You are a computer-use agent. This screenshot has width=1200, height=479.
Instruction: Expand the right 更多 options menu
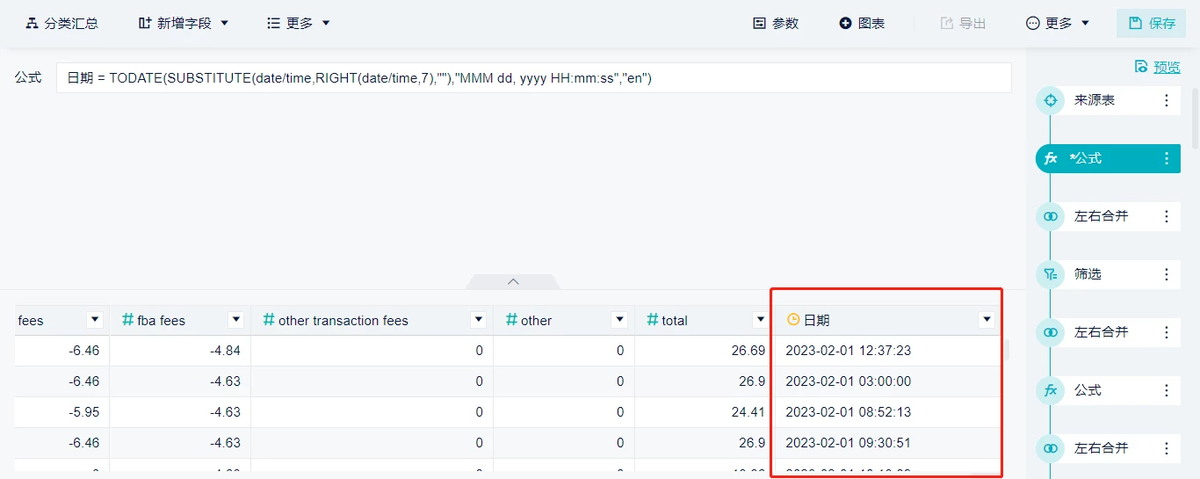1058,23
